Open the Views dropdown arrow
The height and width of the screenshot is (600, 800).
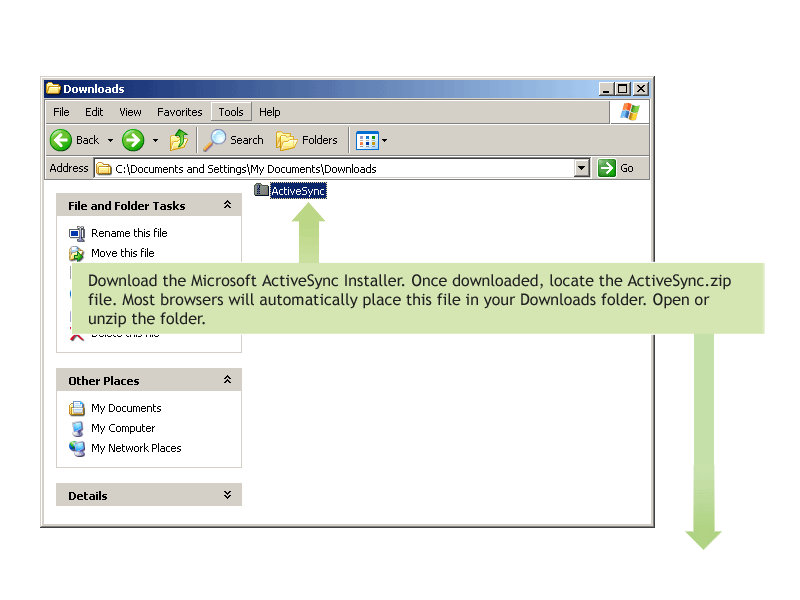[385, 140]
